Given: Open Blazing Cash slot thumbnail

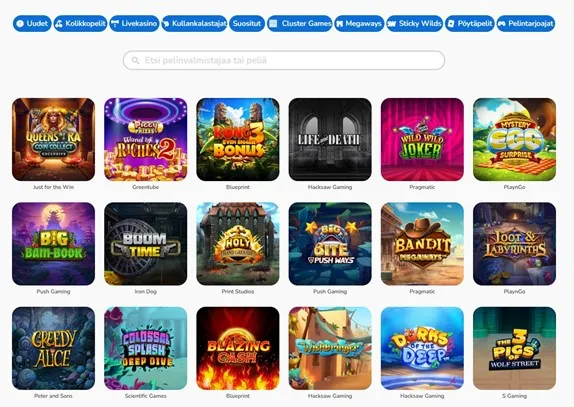Looking at the screenshot, I should pyautogui.click(x=238, y=348).
